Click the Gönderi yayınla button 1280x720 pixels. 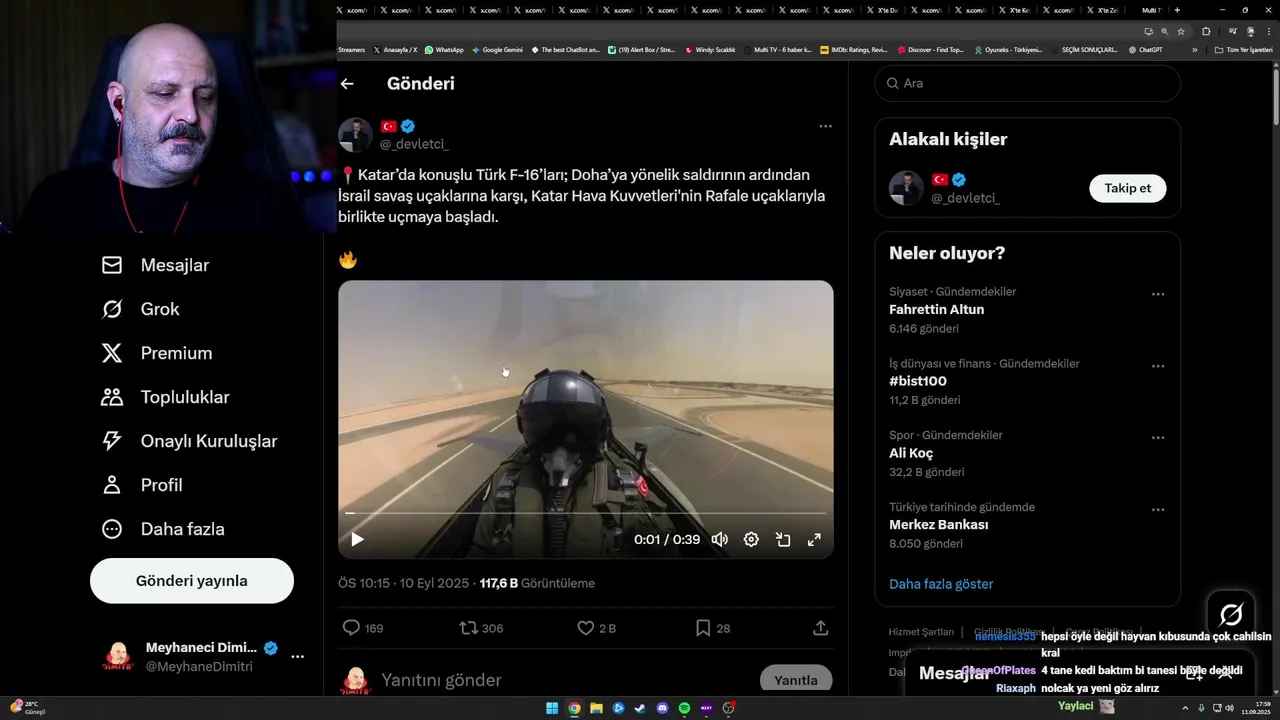point(192,581)
